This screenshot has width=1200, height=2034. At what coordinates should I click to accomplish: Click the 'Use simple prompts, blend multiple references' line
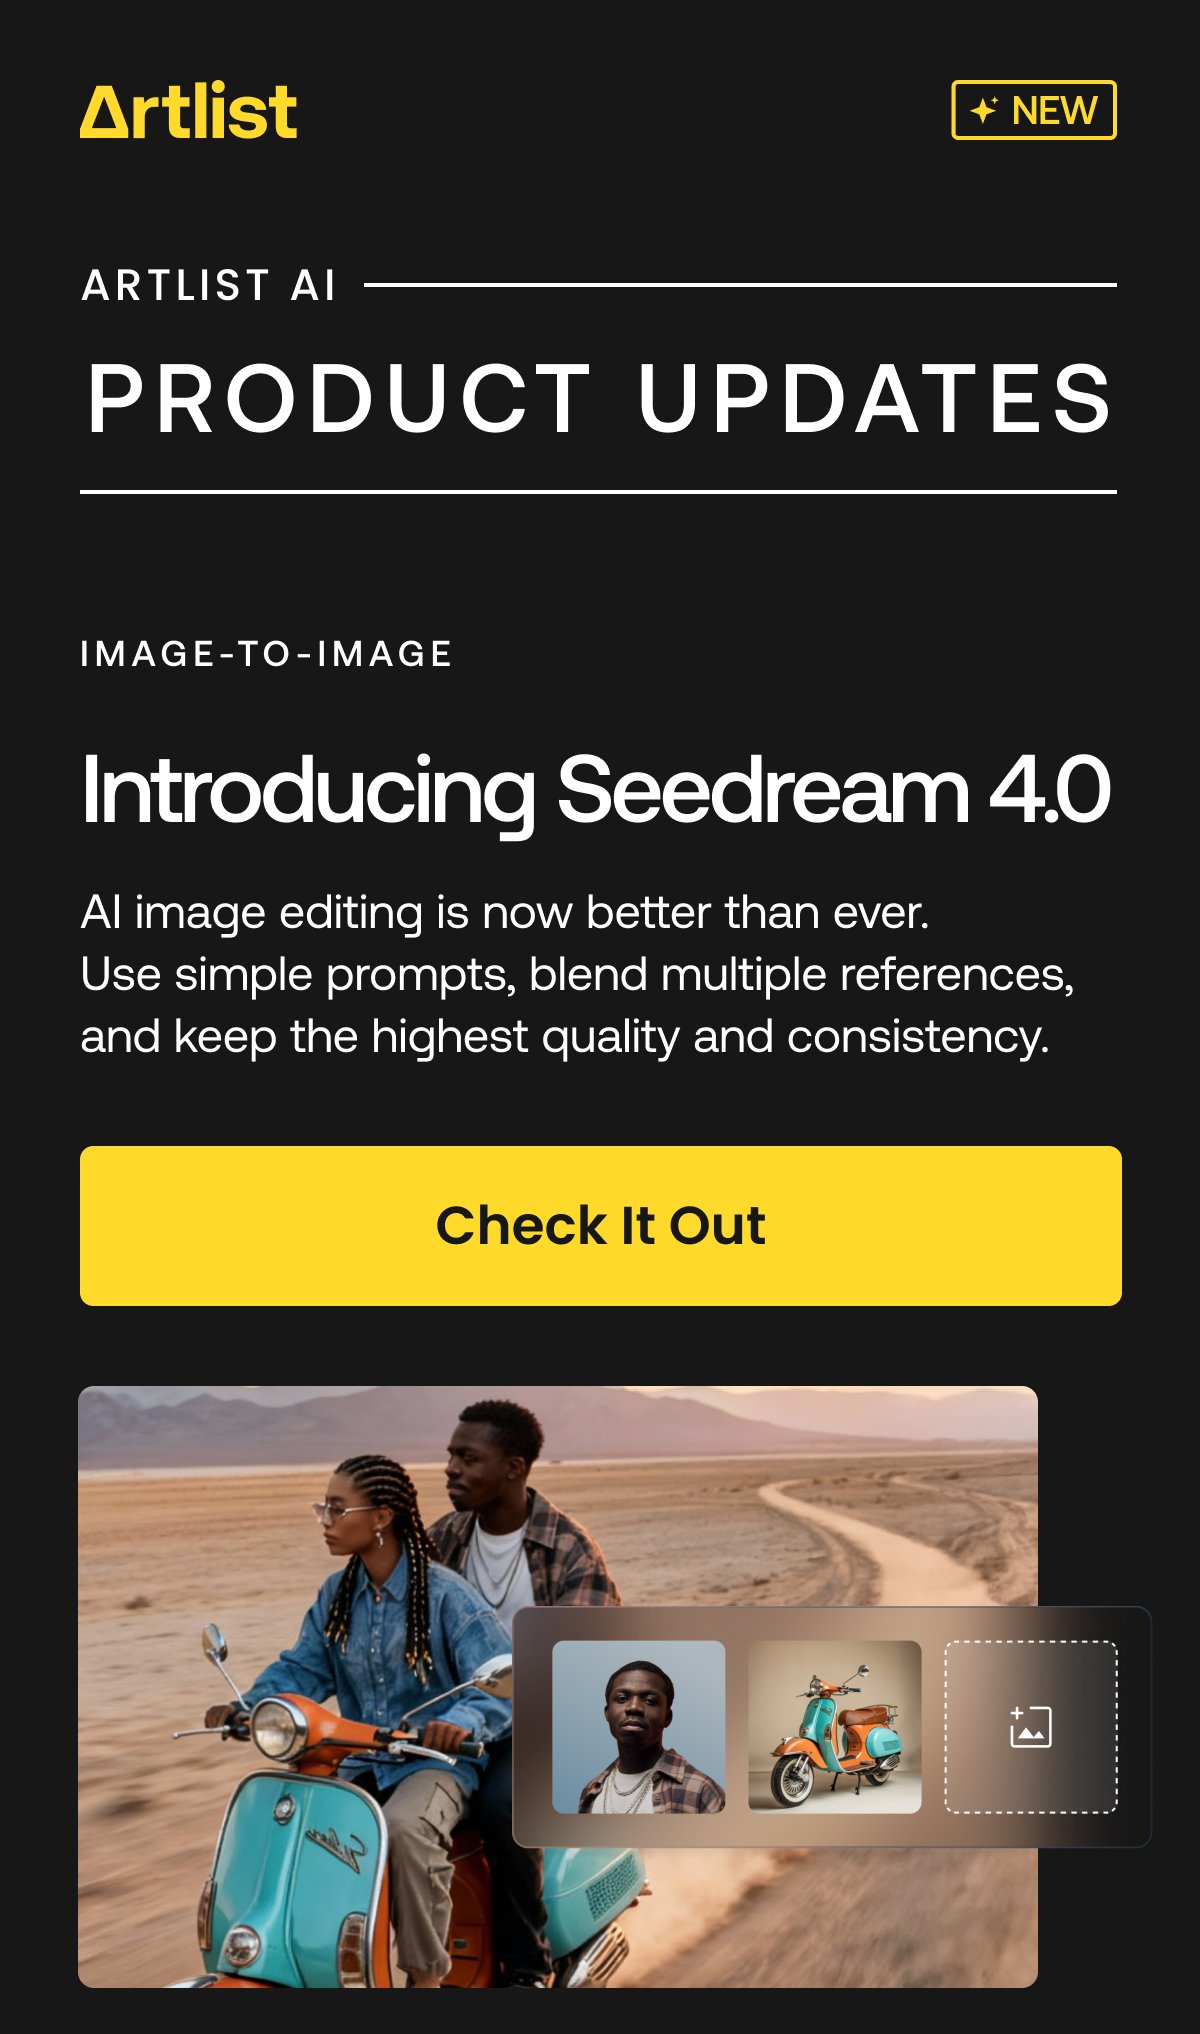(x=577, y=975)
